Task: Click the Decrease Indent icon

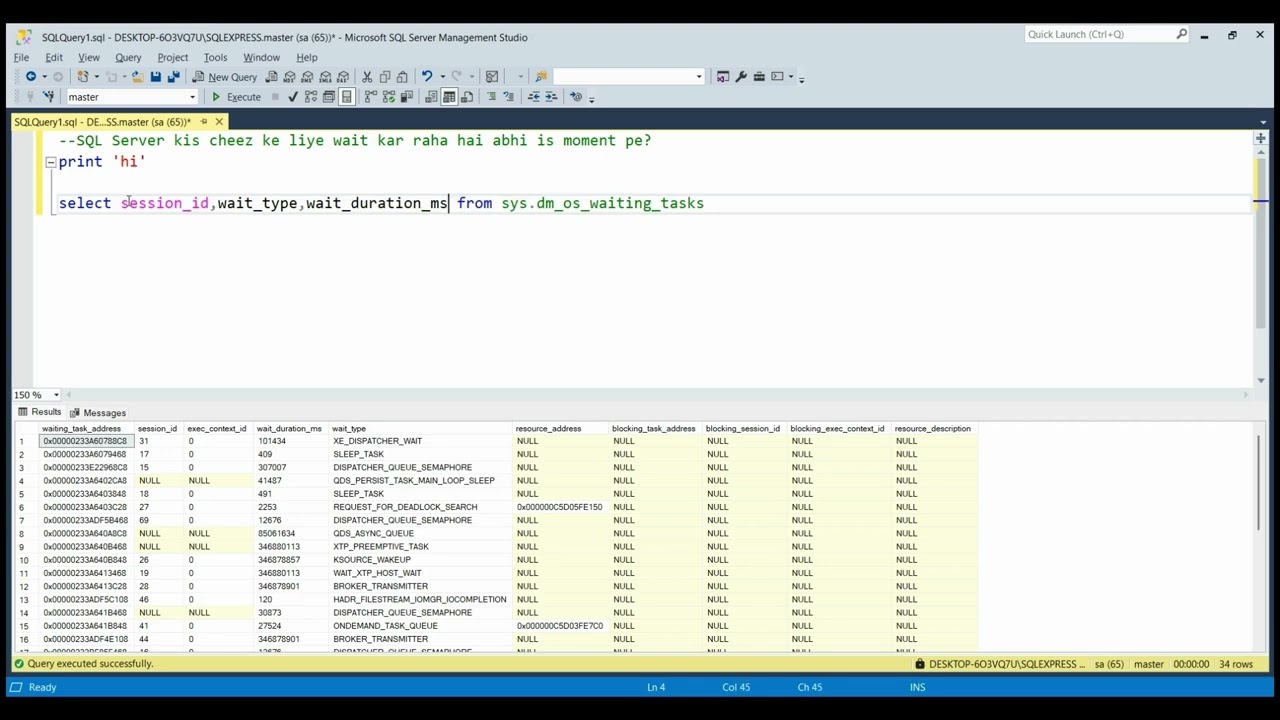Action: pyautogui.click(x=534, y=96)
